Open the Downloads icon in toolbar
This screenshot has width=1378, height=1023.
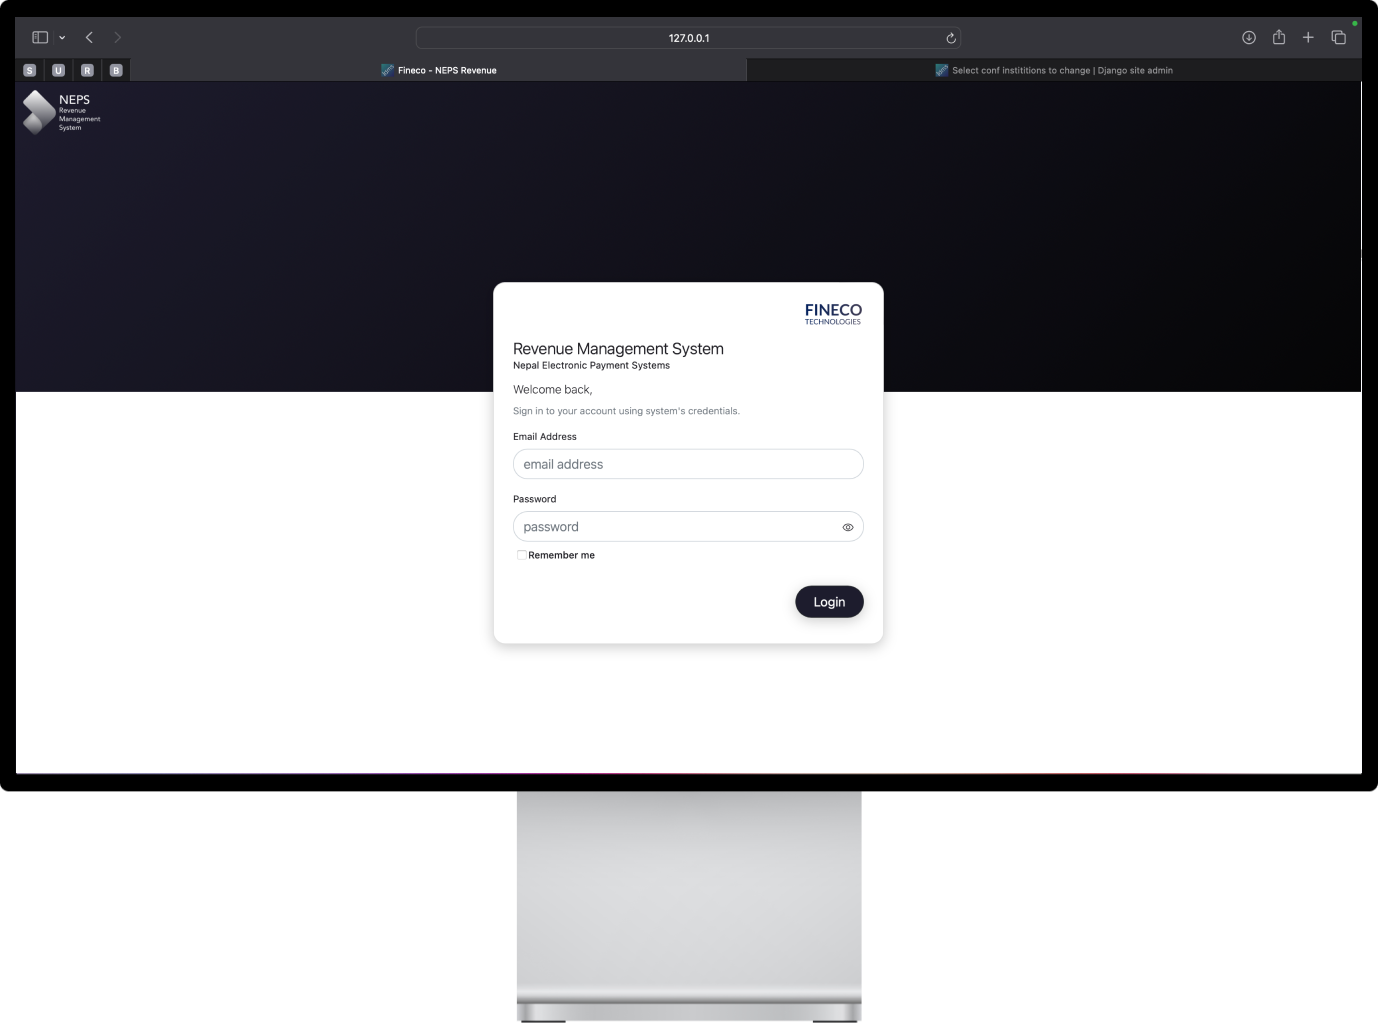[x=1248, y=36]
